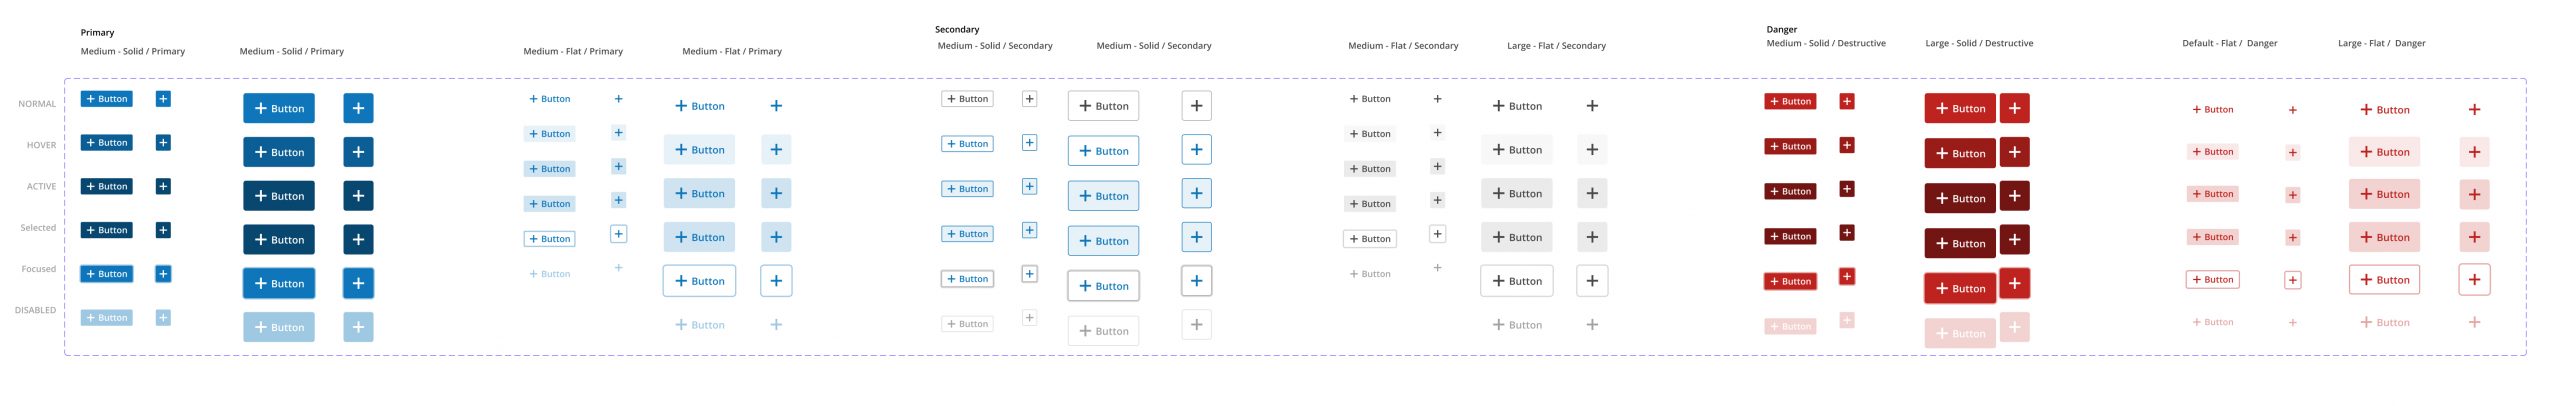This screenshot has height=406, width=2560.
Task: Click the Large Flat Secondary plus icon in ACTIVE row
Action: (1592, 193)
